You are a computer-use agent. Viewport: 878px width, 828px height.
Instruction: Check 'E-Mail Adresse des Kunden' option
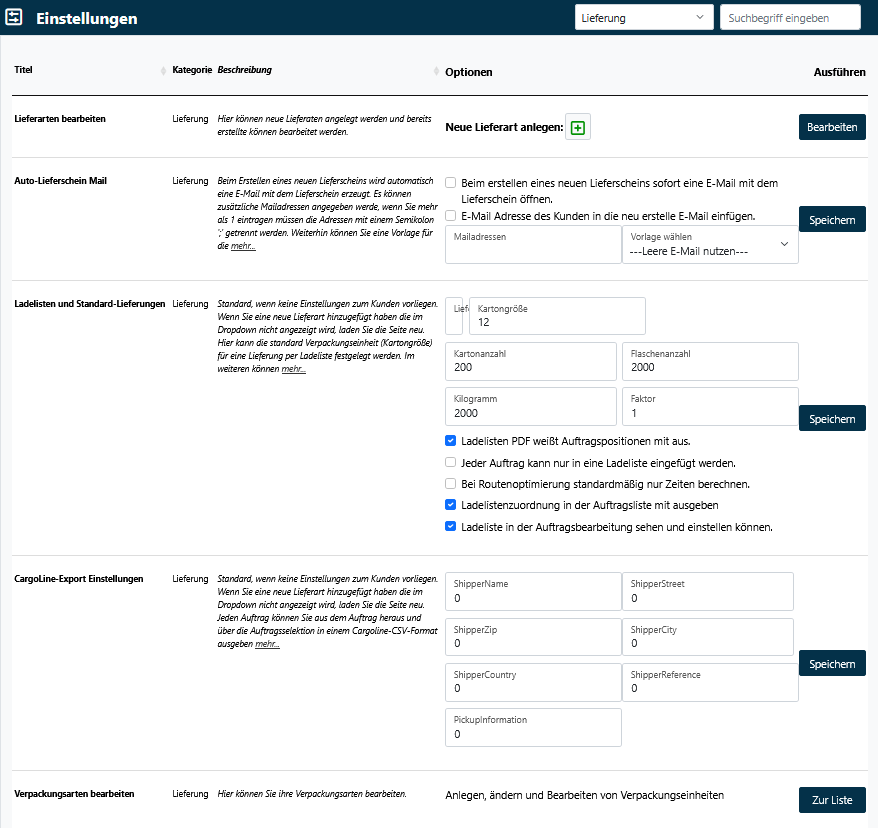point(451,215)
